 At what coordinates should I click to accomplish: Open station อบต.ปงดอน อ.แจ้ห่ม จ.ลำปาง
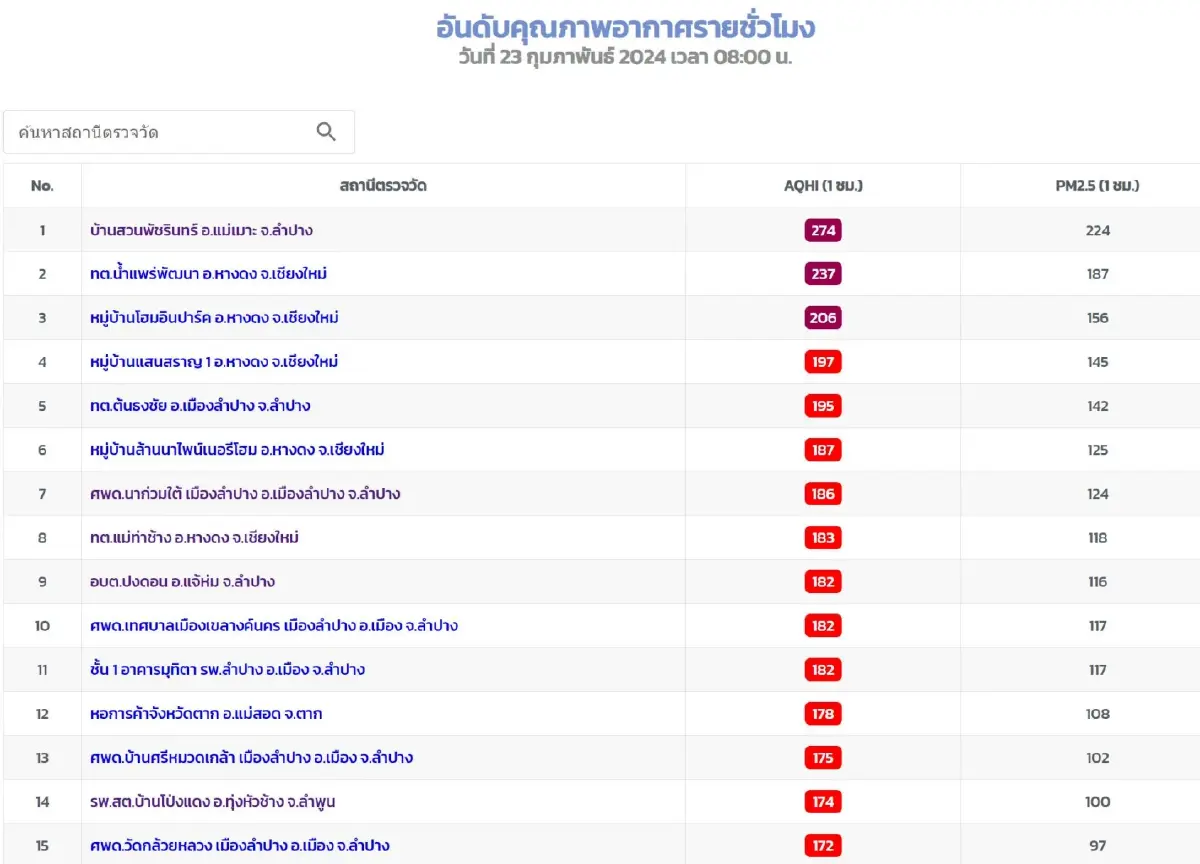point(182,582)
